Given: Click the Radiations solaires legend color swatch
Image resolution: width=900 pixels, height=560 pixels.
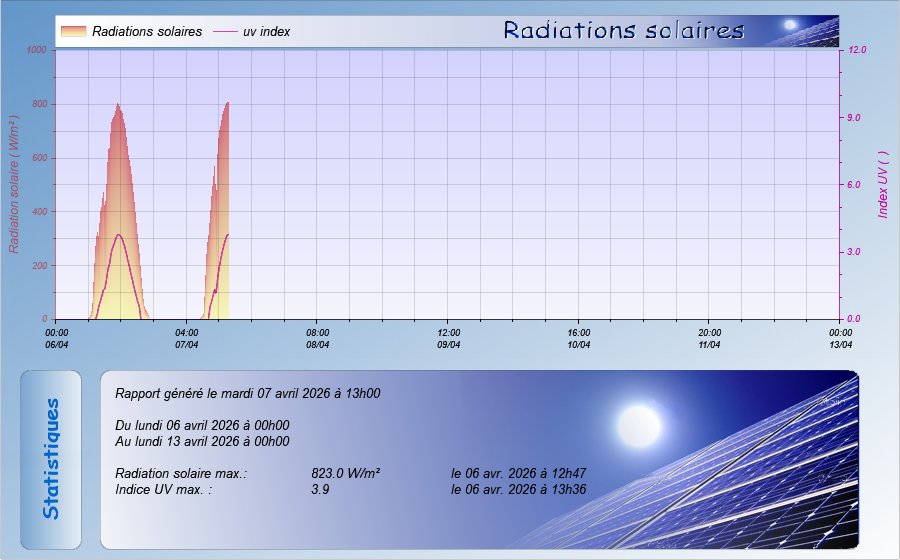Looking at the screenshot, I should (x=73, y=31).
